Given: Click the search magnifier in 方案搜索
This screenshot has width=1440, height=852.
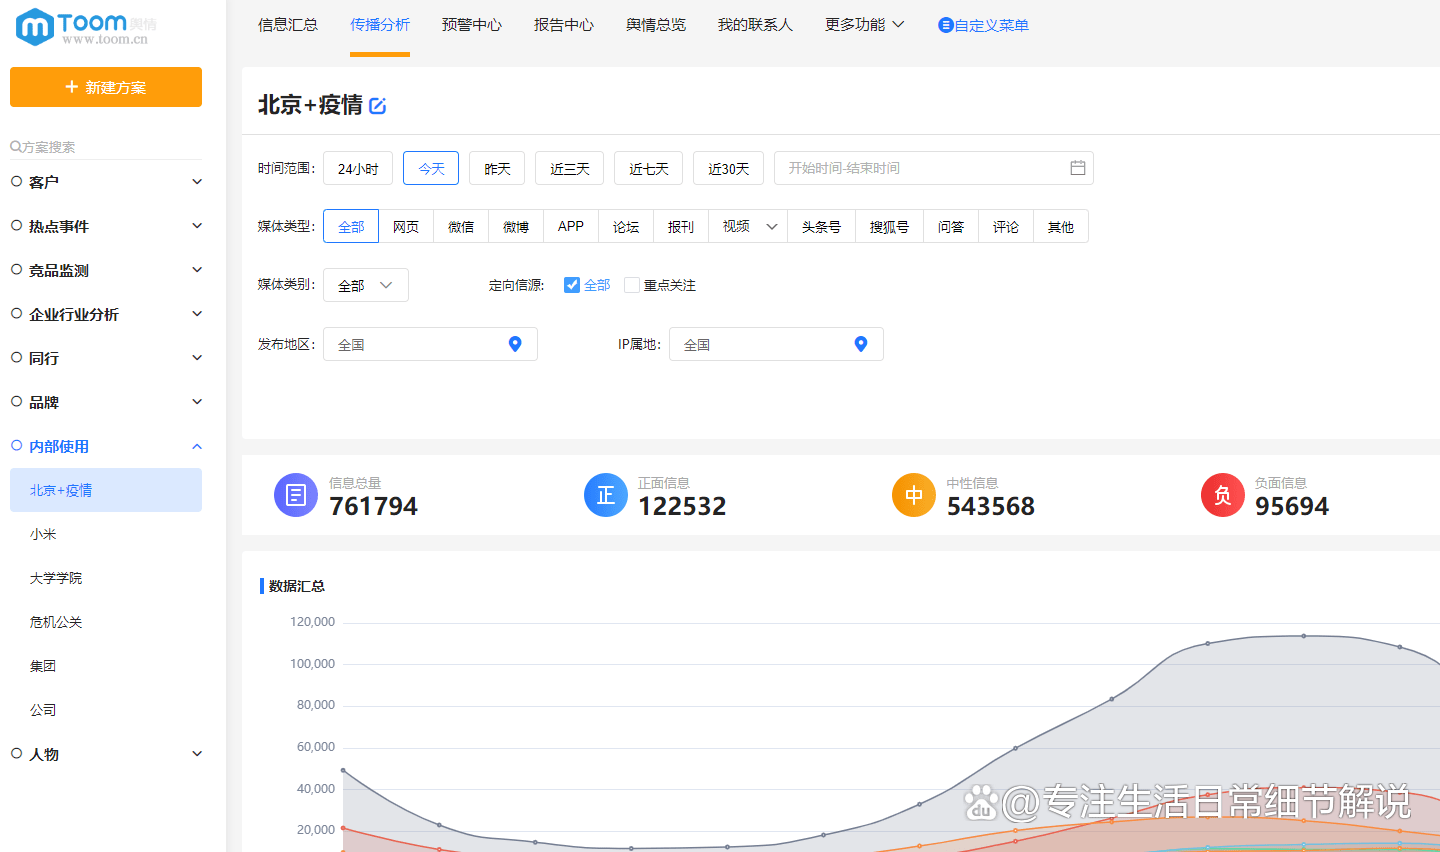Looking at the screenshot, I should [16, 147].
